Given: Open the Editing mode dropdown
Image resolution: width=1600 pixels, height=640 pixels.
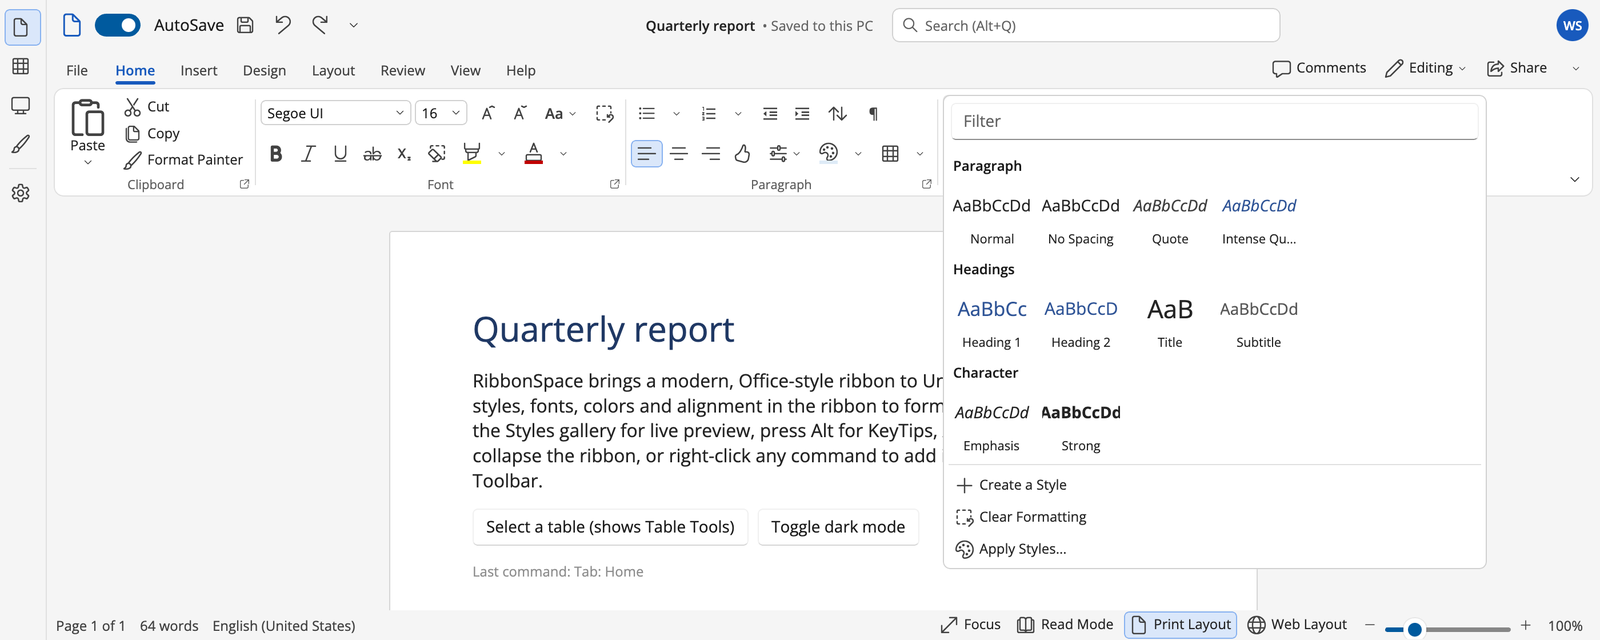Looking at the screenshot, I should coord(1425,68).
